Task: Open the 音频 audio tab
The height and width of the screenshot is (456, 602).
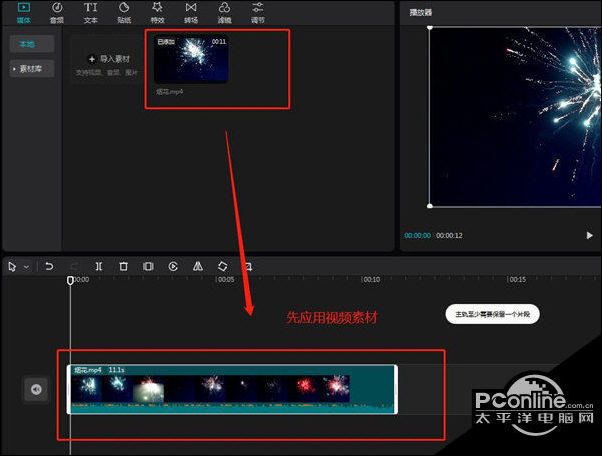Action: pyautogui.click(x=57, y=13)
